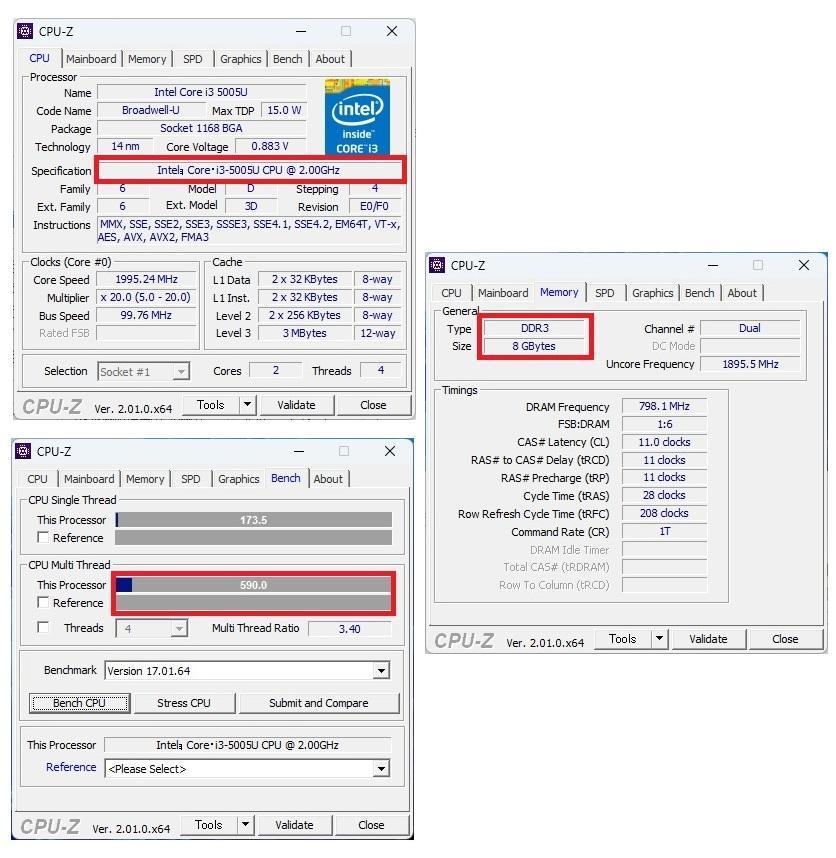This screenshot has height=858, width=836.
Task: Click CPU-Z app icon in top-left window
Action: point(25,31)
